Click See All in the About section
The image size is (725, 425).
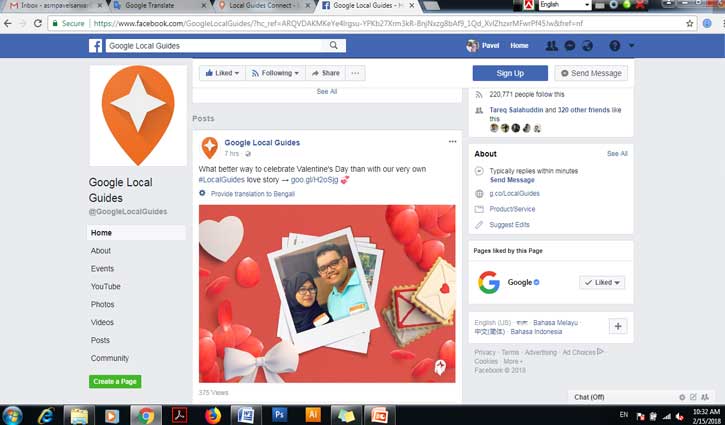click(x=617, y=154)
